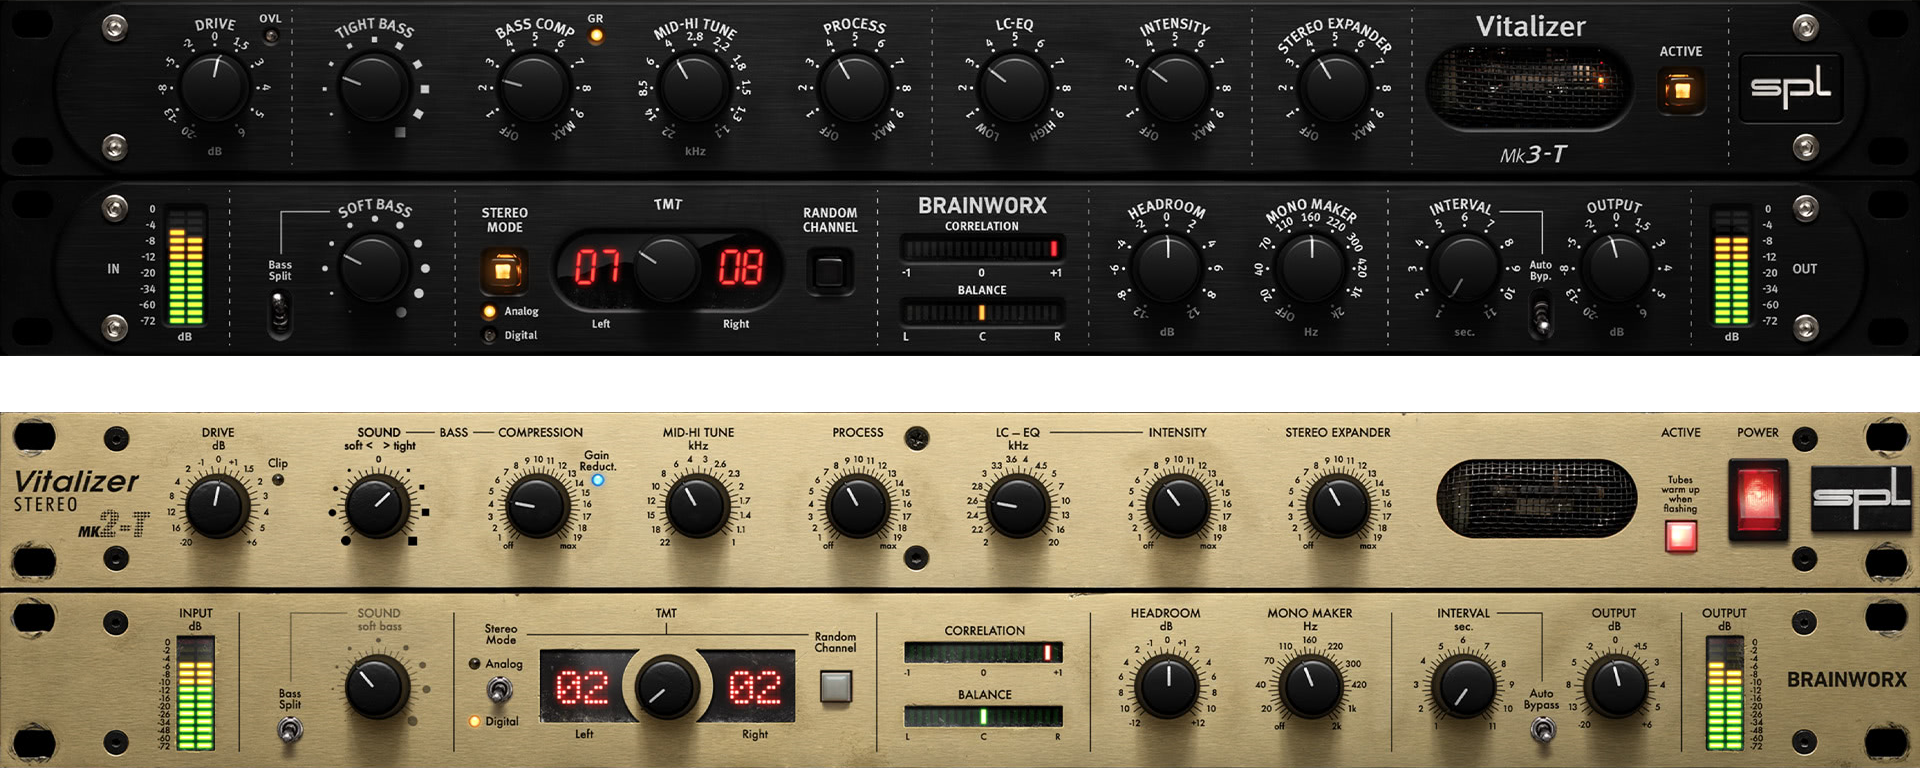The image size is (1920, 768).
Task: Click the Brainworx logo on Mk2-T
Action: [x=1846, y=680]
